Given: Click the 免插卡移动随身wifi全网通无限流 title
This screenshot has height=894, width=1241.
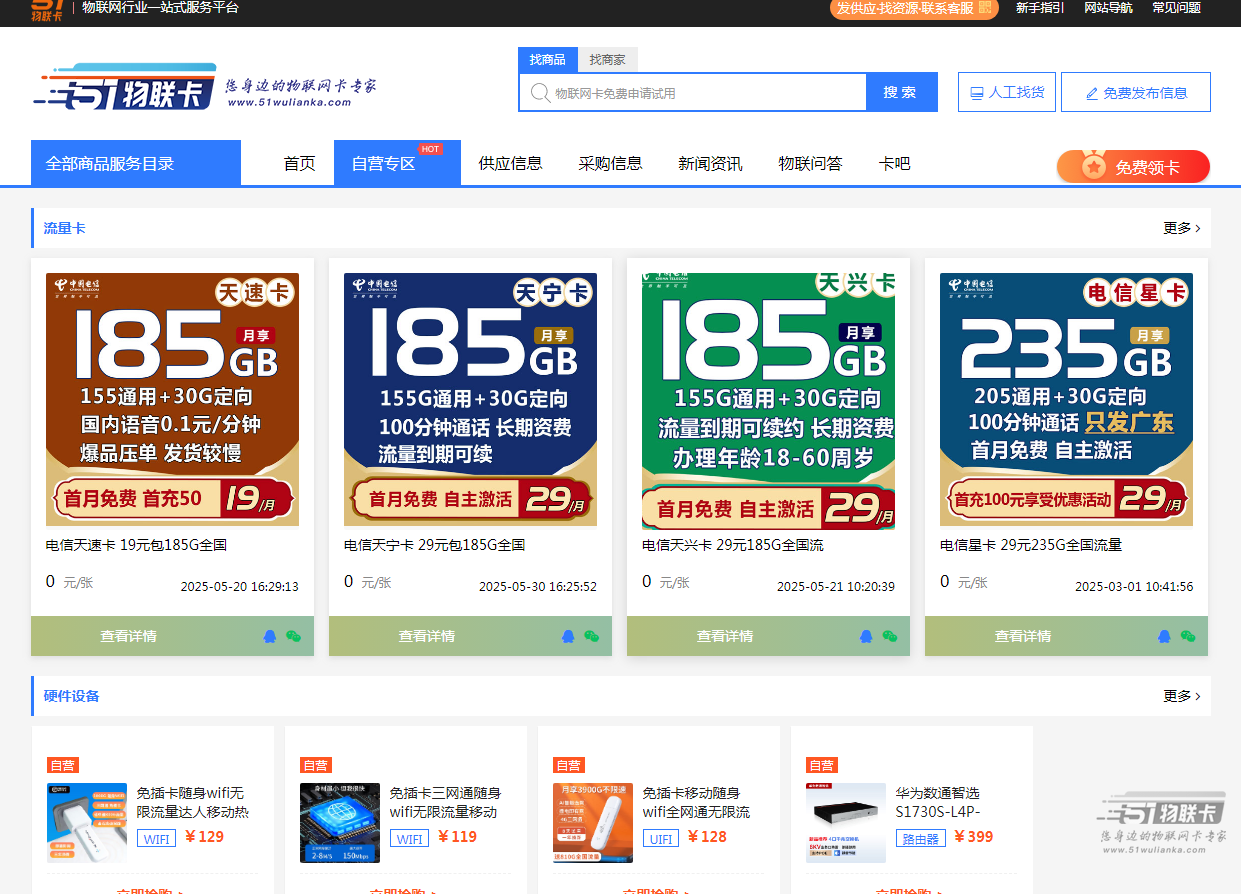Looking at the screenshot, I should click(x=696, y=802).
